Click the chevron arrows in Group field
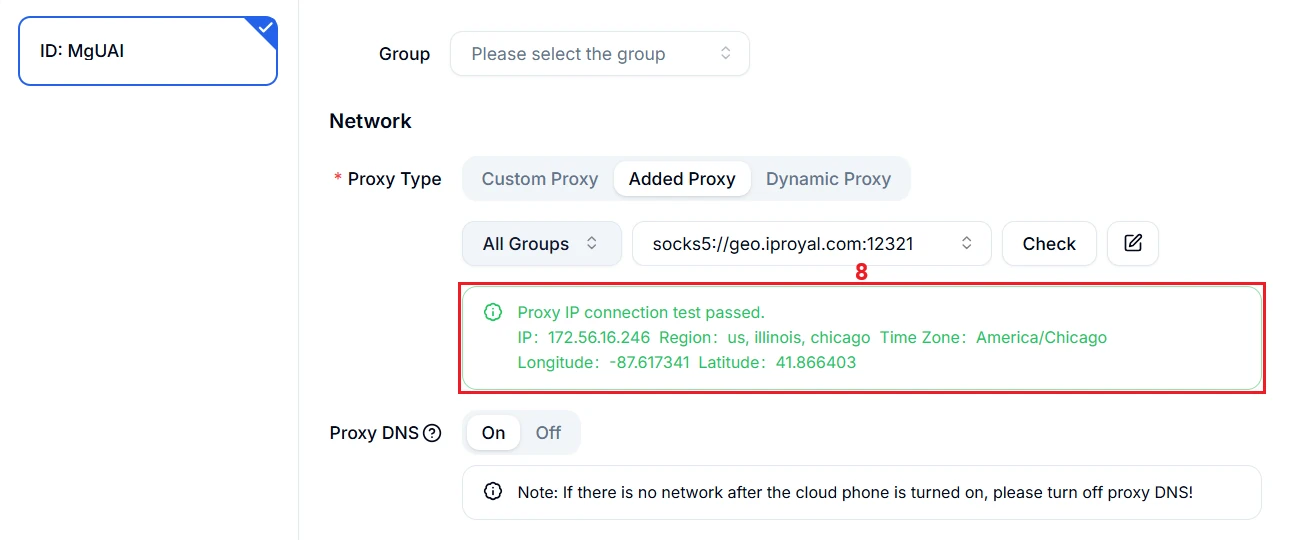The width and height of the screenshot is (1305, 540). pos(726,54)
